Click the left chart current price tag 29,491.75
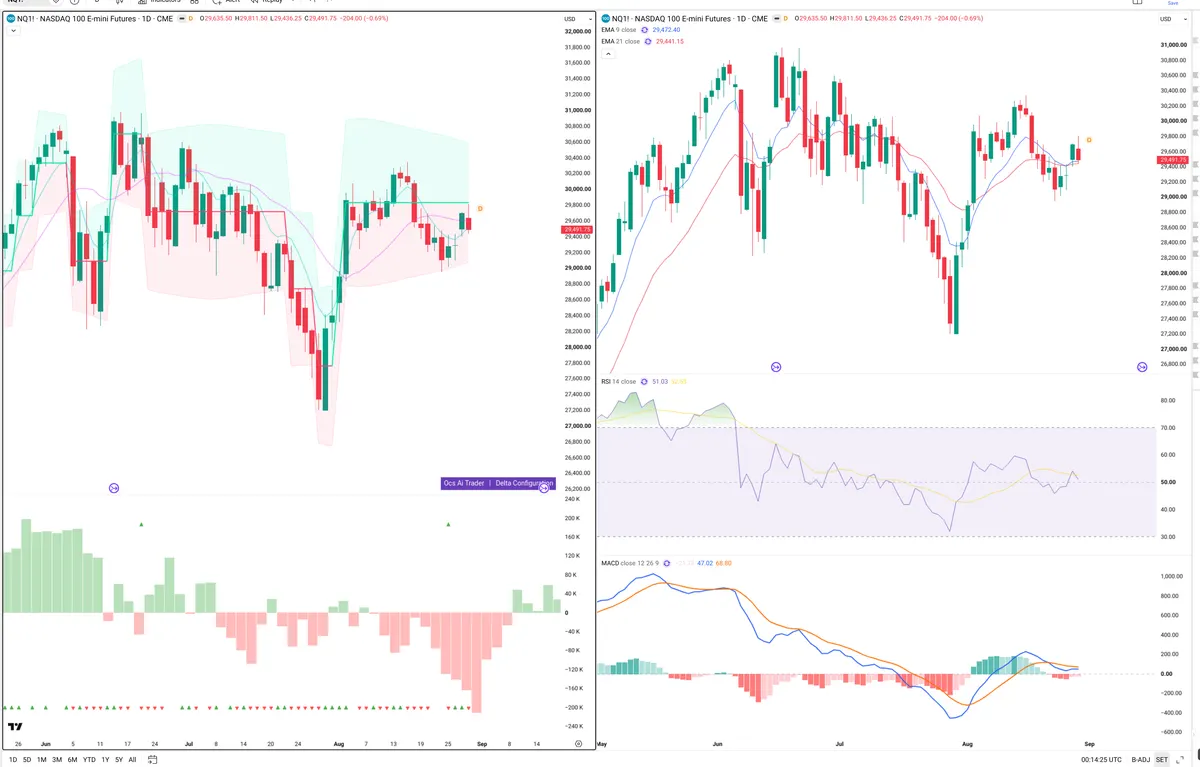This screenshot has height=767, width=1200. 578,230
